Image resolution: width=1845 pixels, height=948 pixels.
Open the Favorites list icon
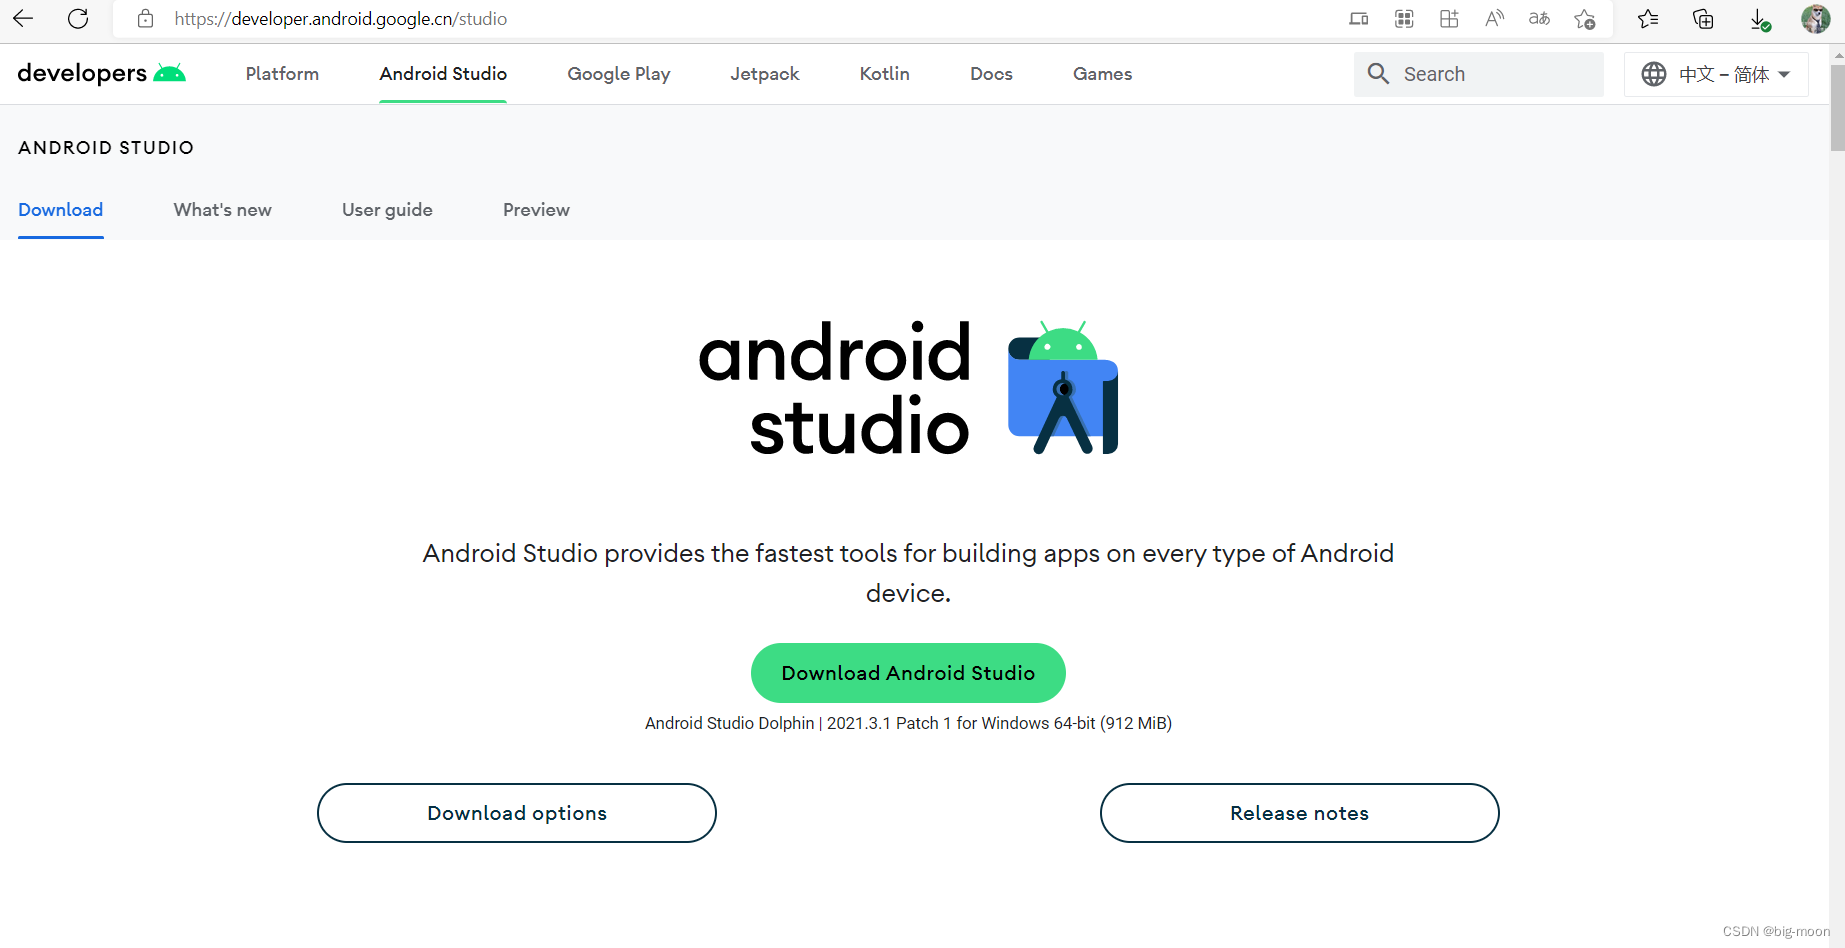pyautogui.click(x=1648, y=18)
